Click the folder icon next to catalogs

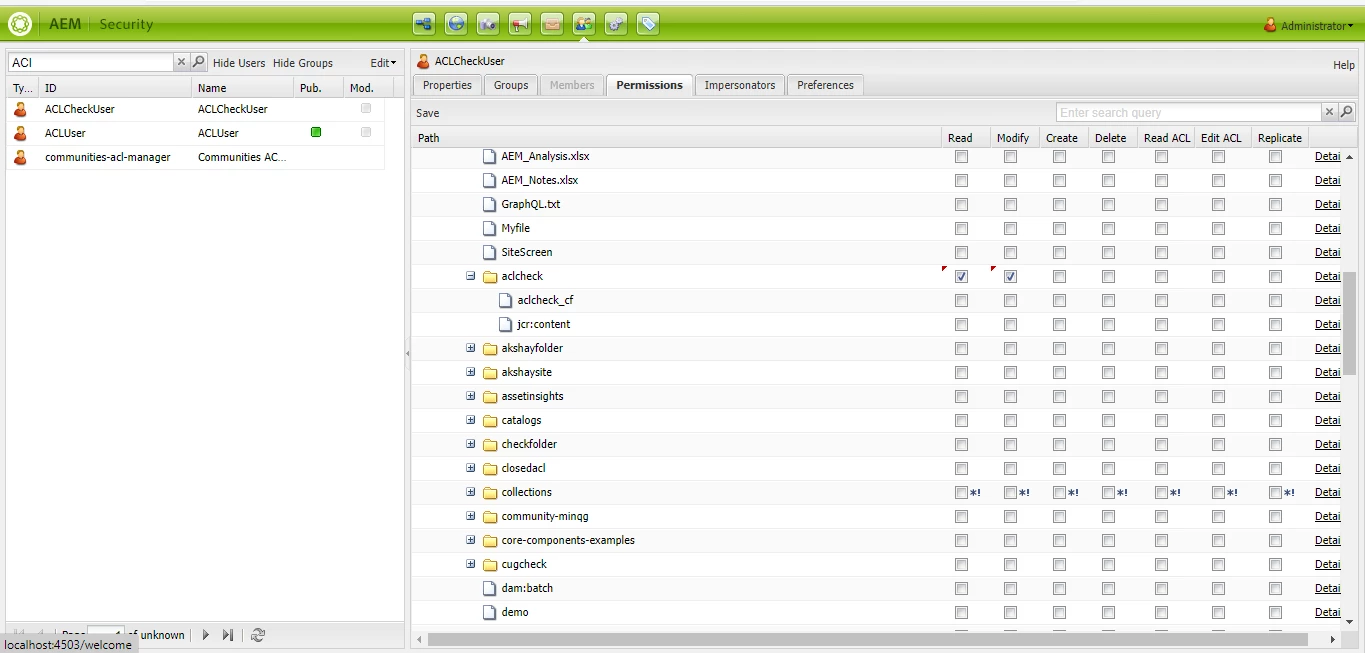click(x=490, y=420)
